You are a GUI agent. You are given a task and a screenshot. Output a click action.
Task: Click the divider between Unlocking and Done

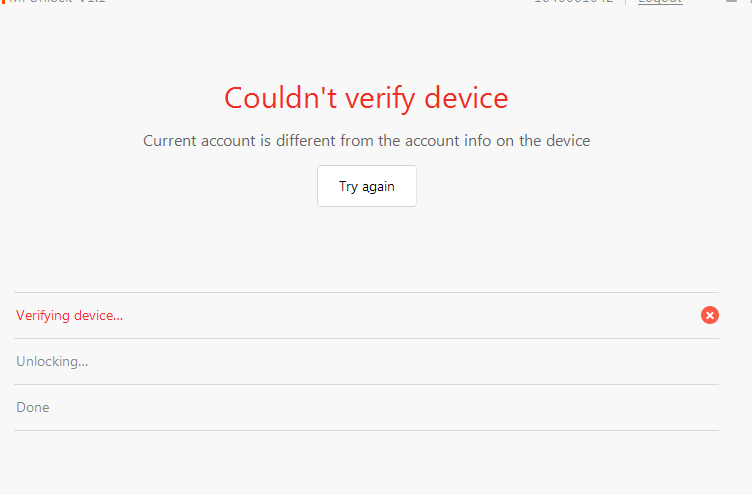[366, 384]
